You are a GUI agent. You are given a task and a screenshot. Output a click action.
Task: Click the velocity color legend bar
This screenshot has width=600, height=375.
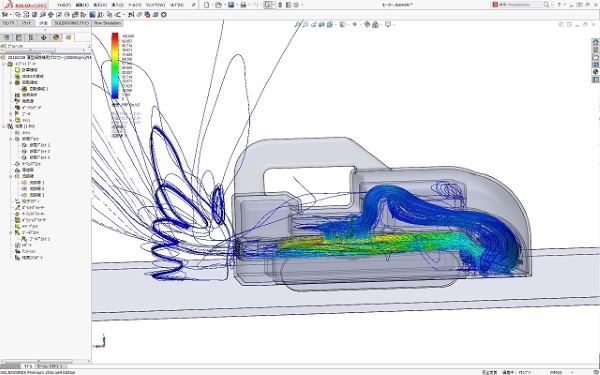point(115,66)
